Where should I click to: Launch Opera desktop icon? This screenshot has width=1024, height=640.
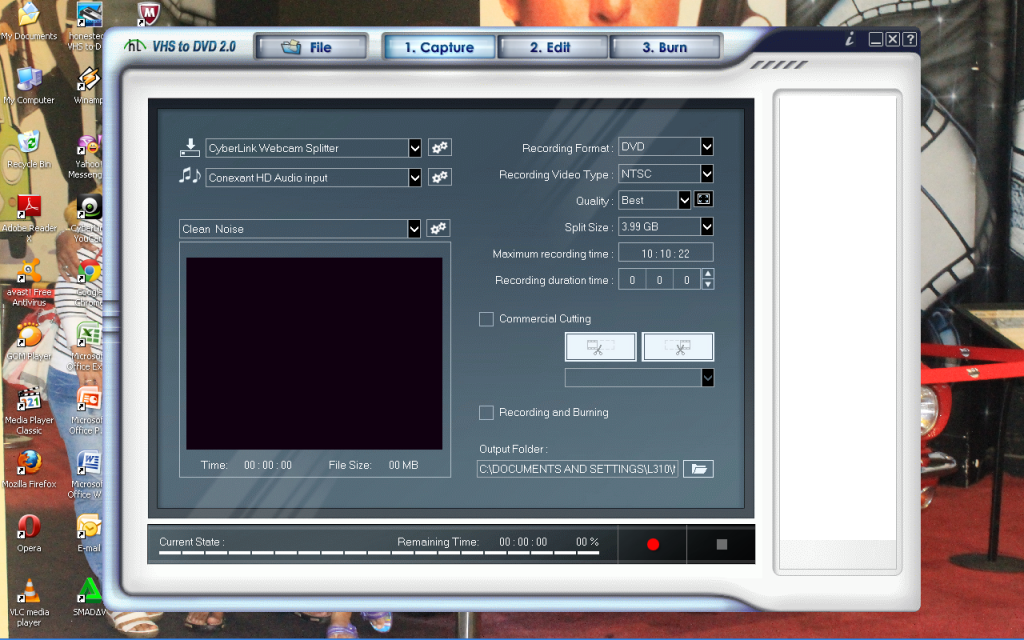(x=29, y=533)
